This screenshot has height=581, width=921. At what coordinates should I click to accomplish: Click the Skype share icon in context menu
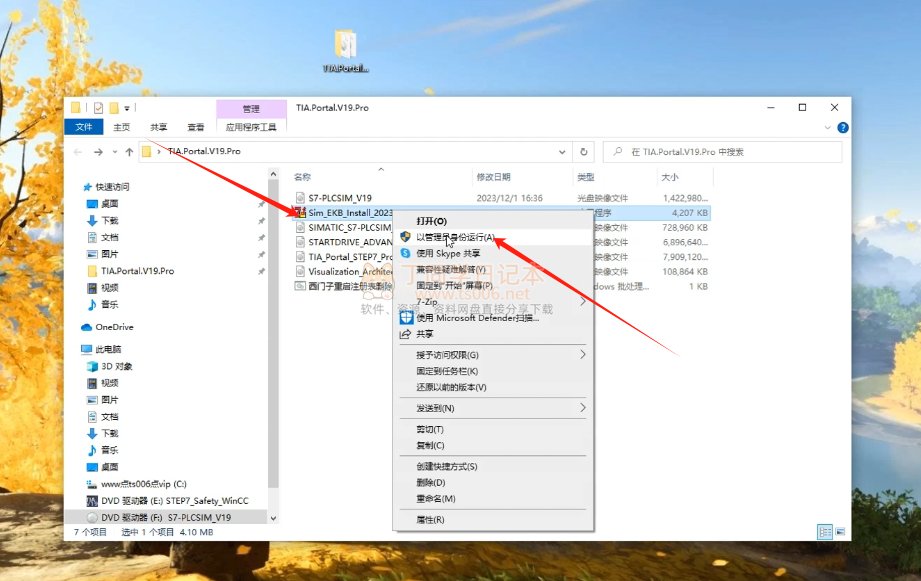(405, 253)
